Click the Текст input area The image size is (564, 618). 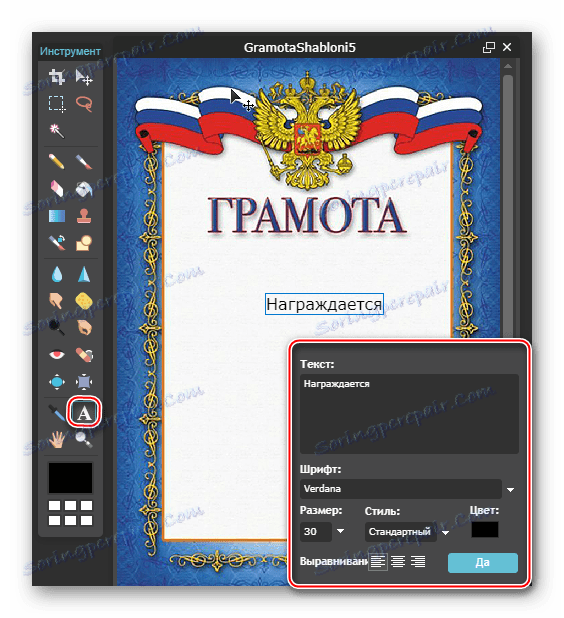409,414
